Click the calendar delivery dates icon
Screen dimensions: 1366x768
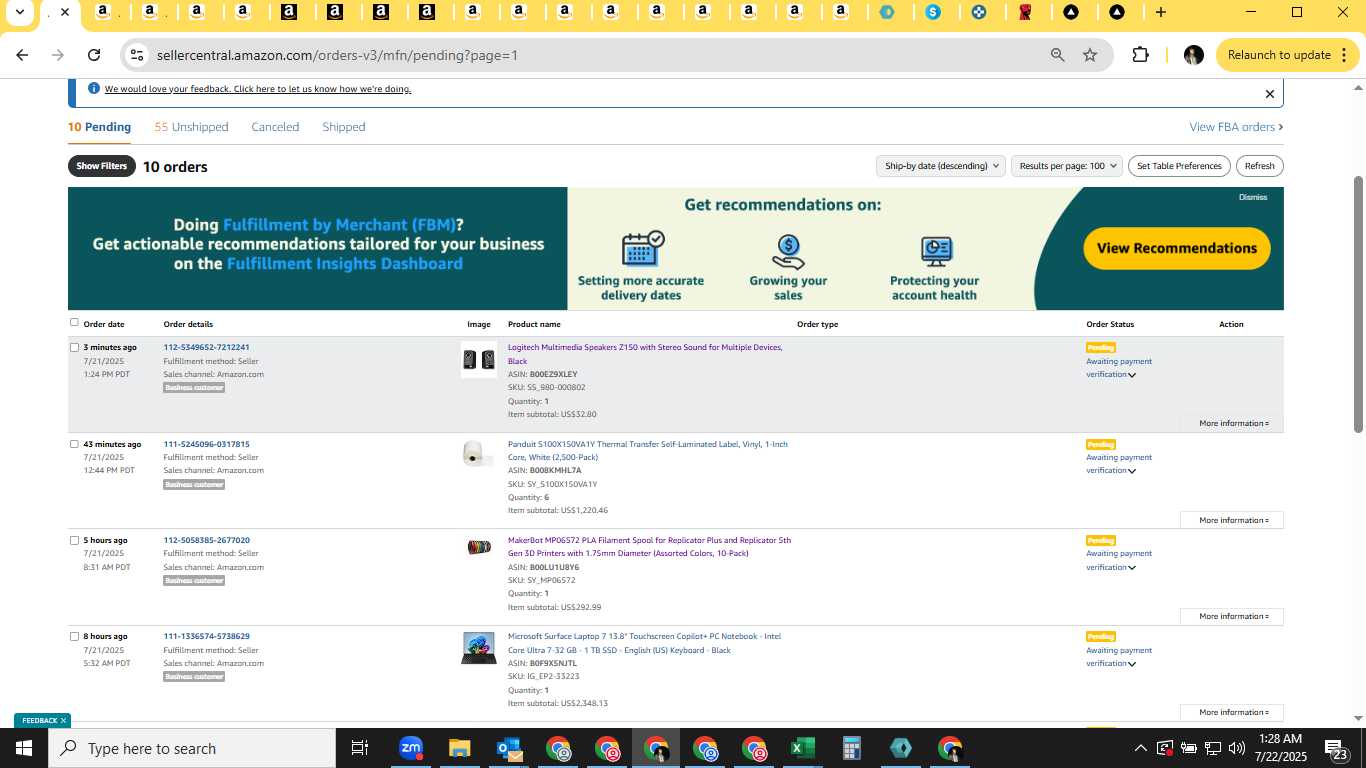642,248
